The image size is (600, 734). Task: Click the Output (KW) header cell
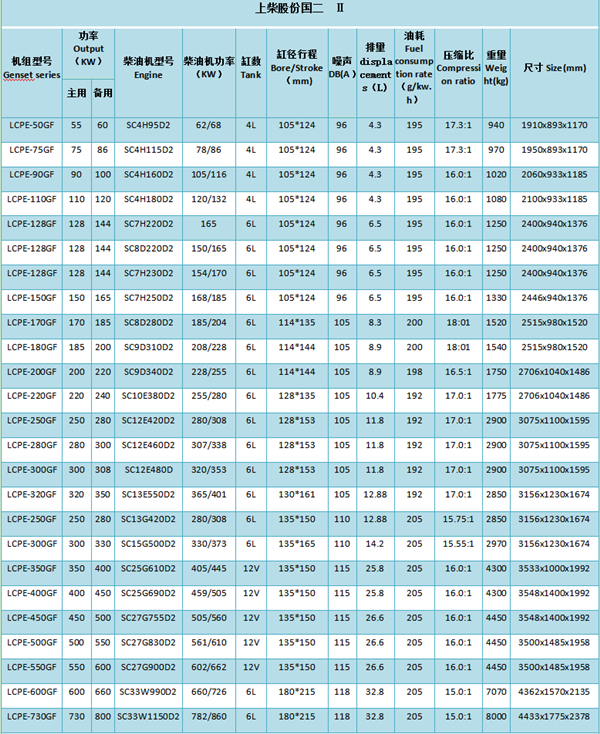click(89, 48)
